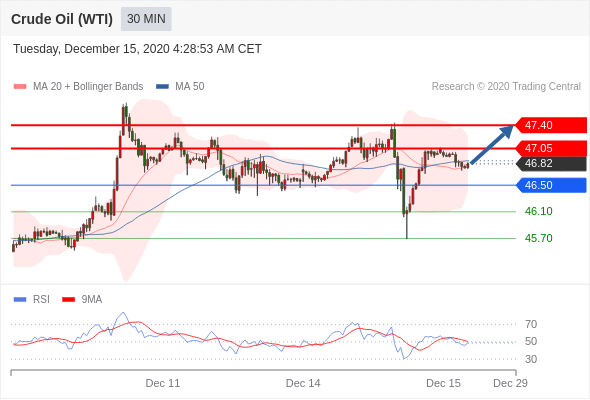
Task: Click the Dec 11 date axis label
Action: click(163, 383)
